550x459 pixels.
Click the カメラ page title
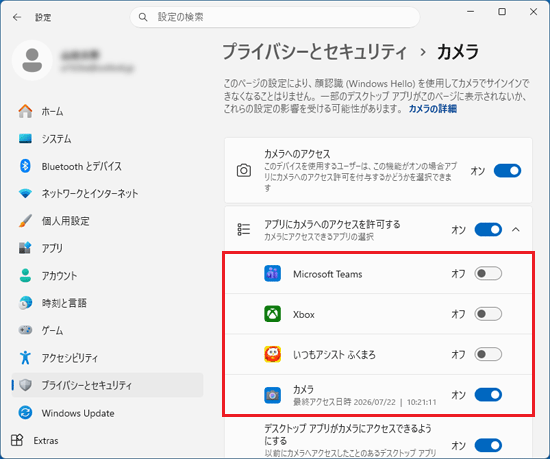click(458, 52)
